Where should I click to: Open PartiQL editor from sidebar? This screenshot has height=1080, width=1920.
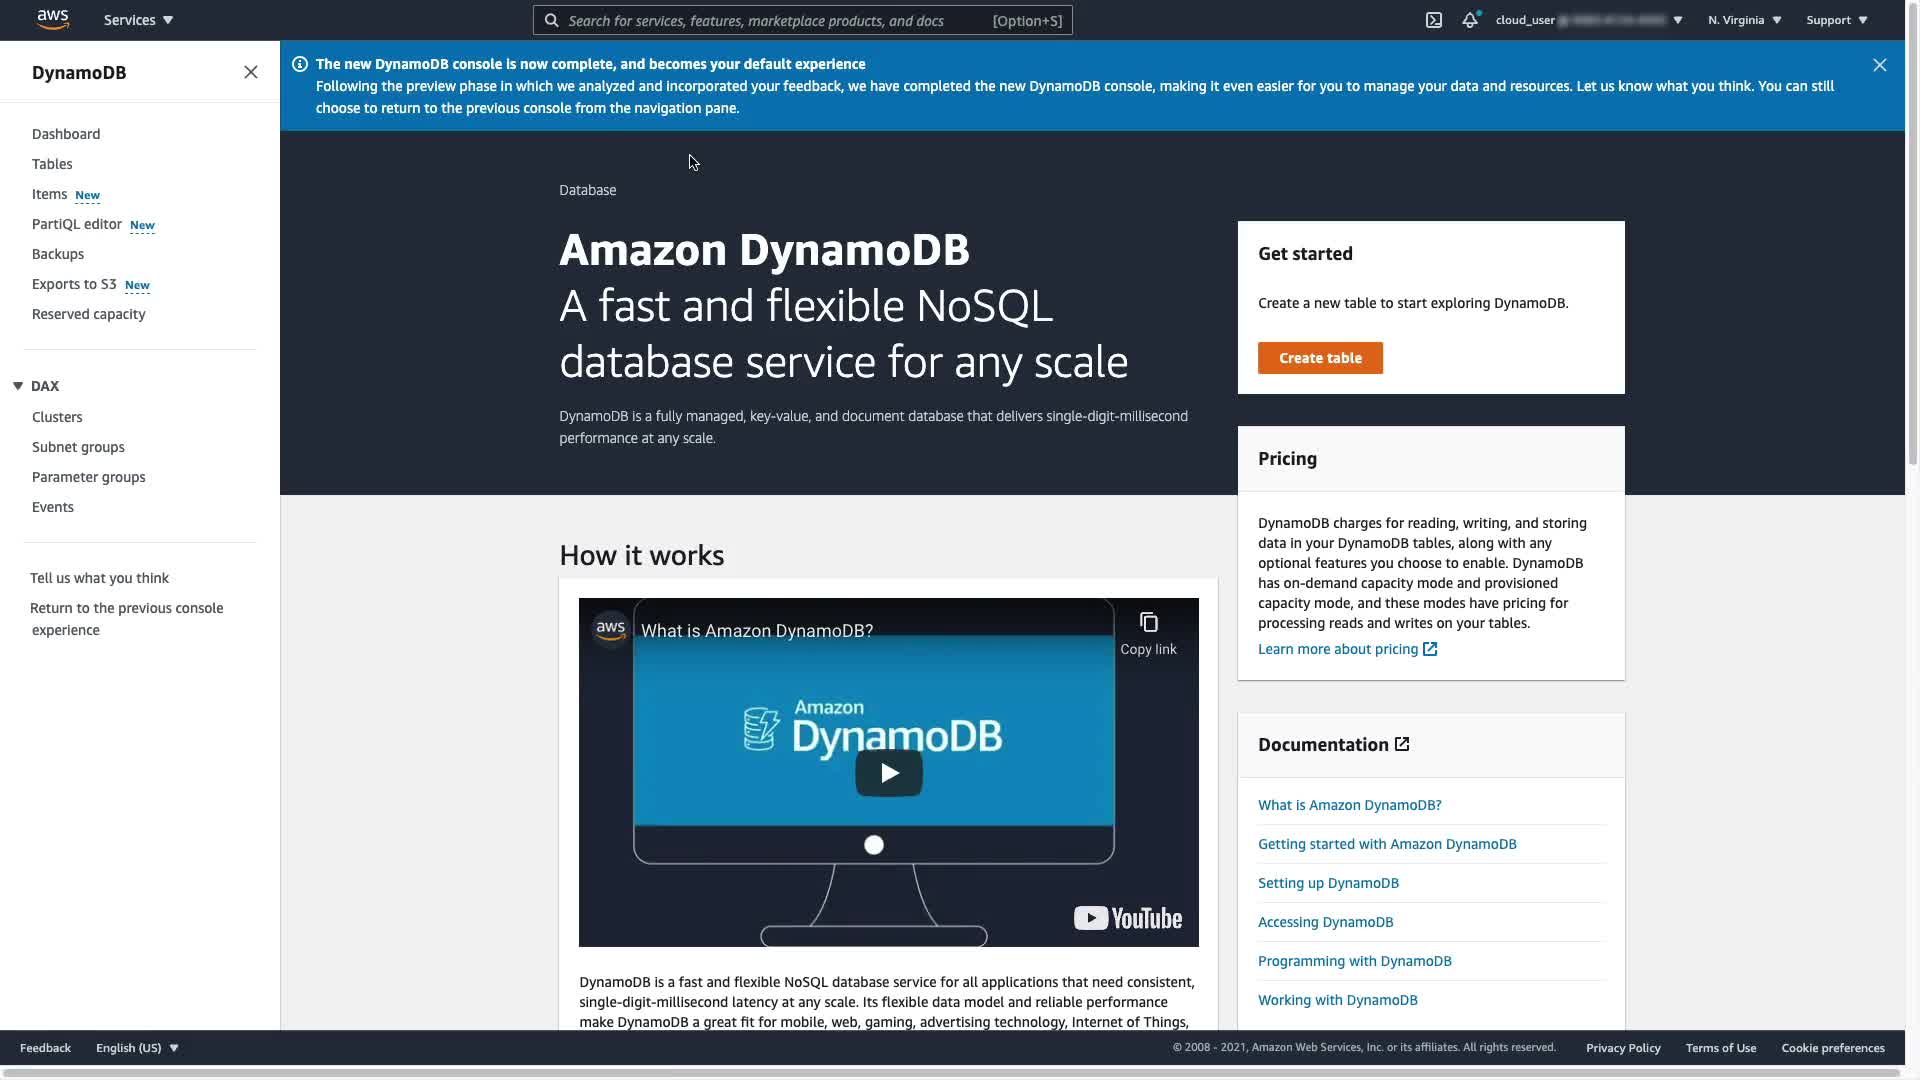tap(77, 224)
